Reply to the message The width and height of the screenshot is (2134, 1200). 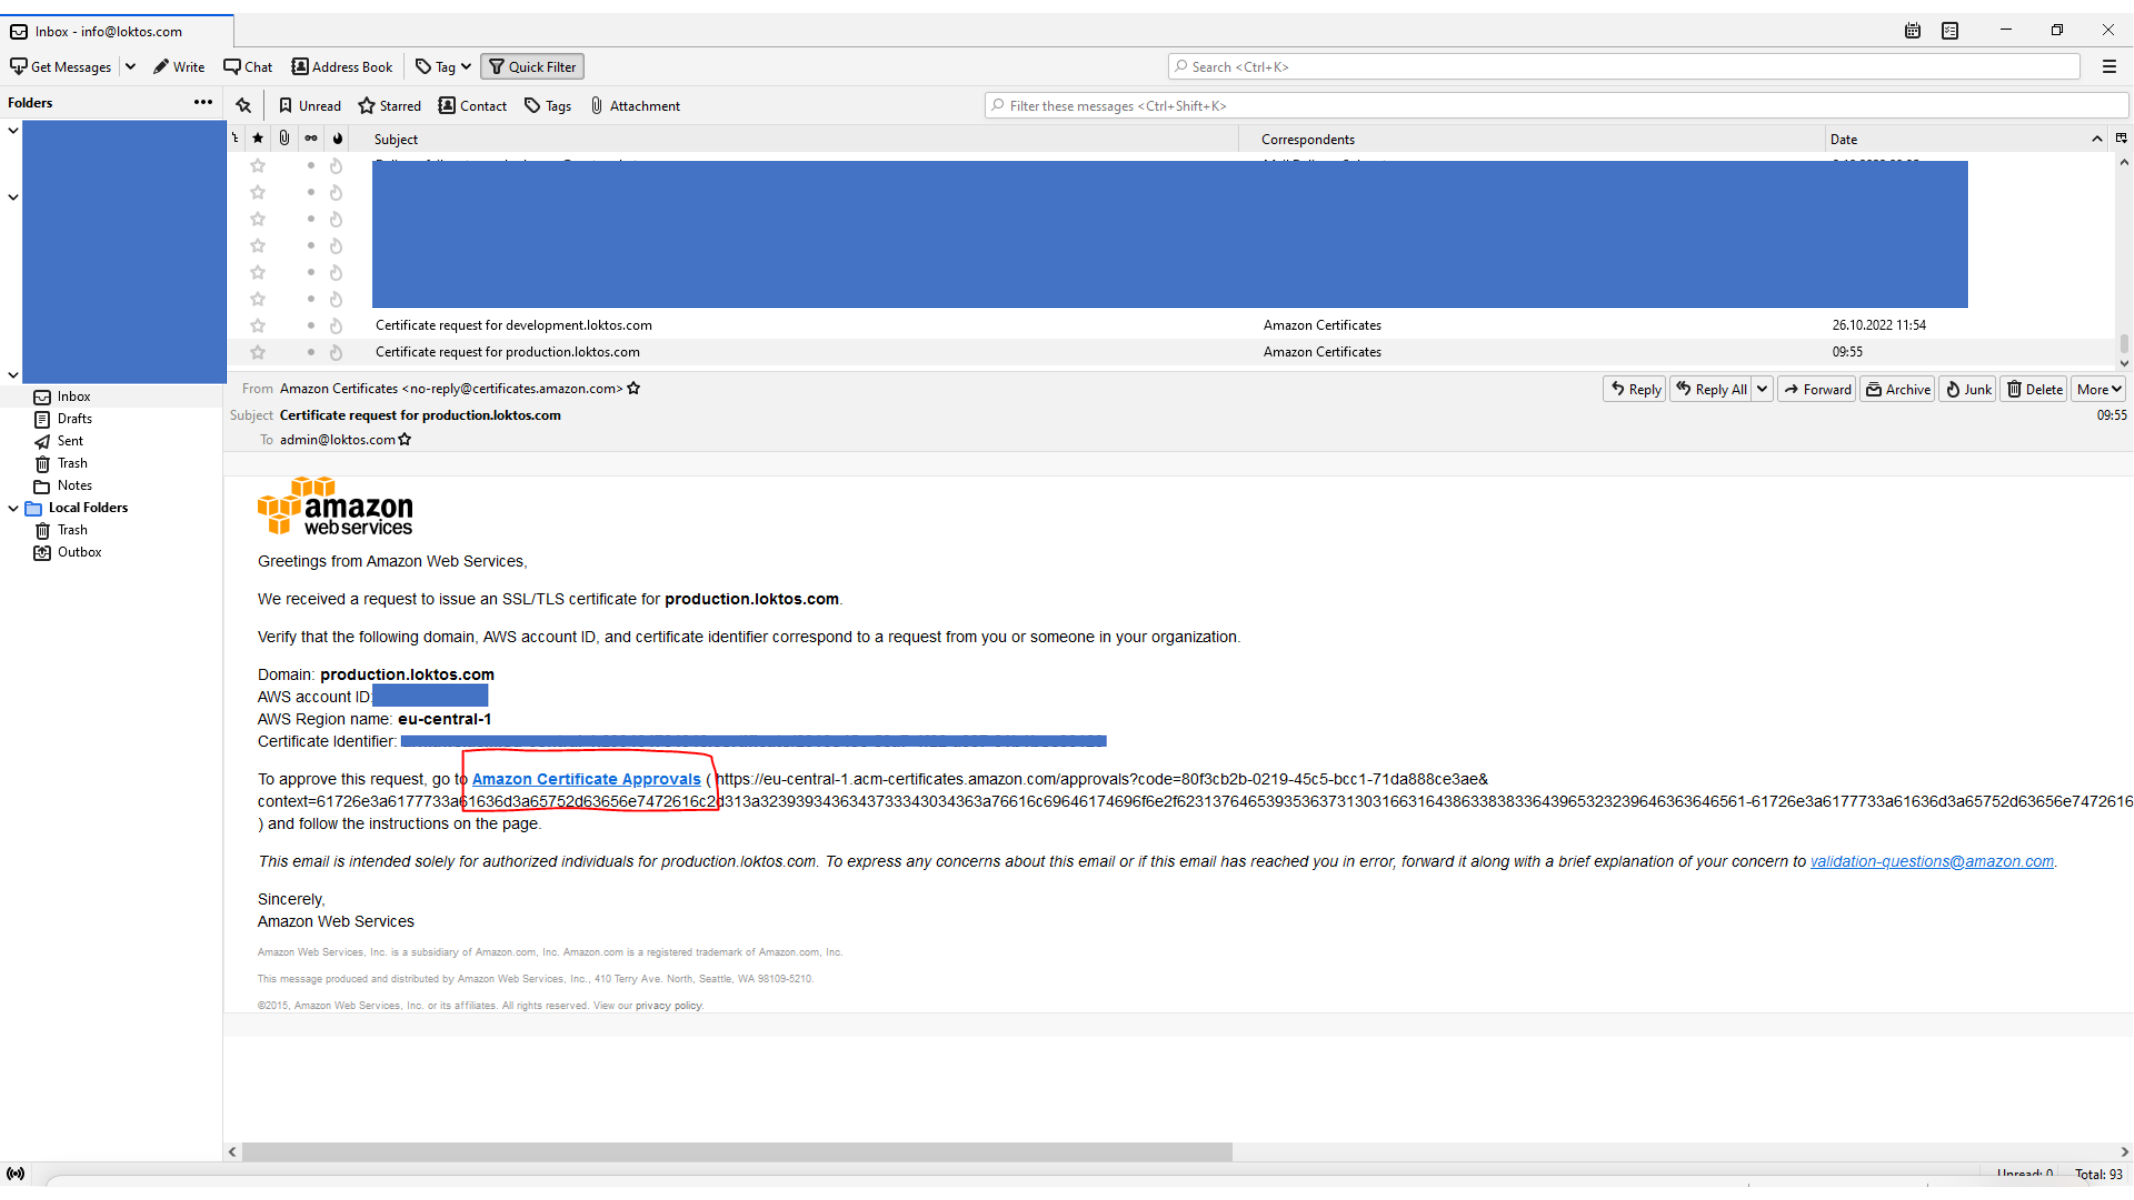point(1635,389)
